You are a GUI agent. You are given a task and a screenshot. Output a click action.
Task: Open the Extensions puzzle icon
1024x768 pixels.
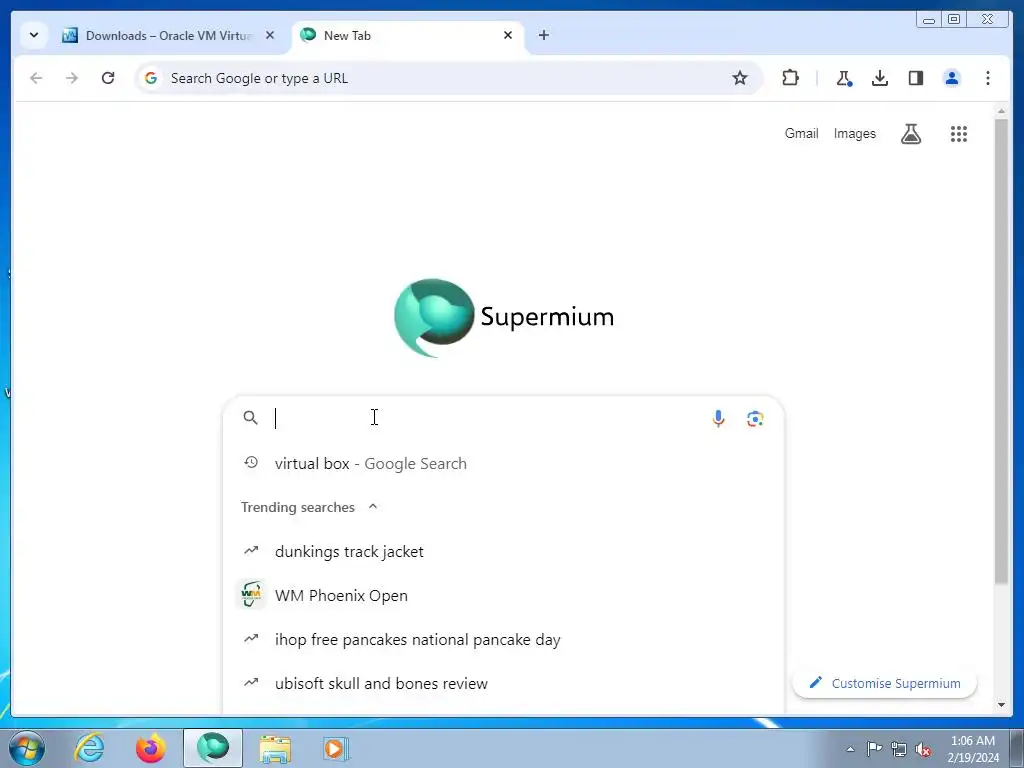790,78
